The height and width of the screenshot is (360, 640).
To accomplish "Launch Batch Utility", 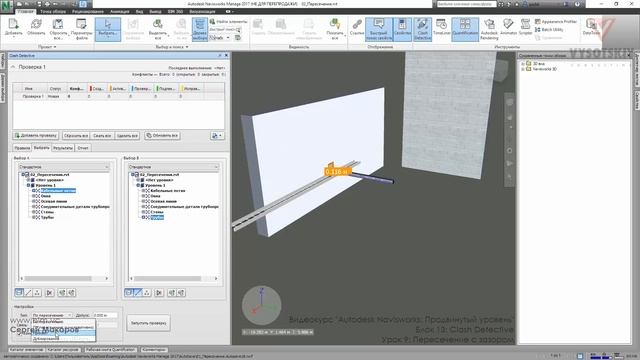I will click(x=549, y=29).
